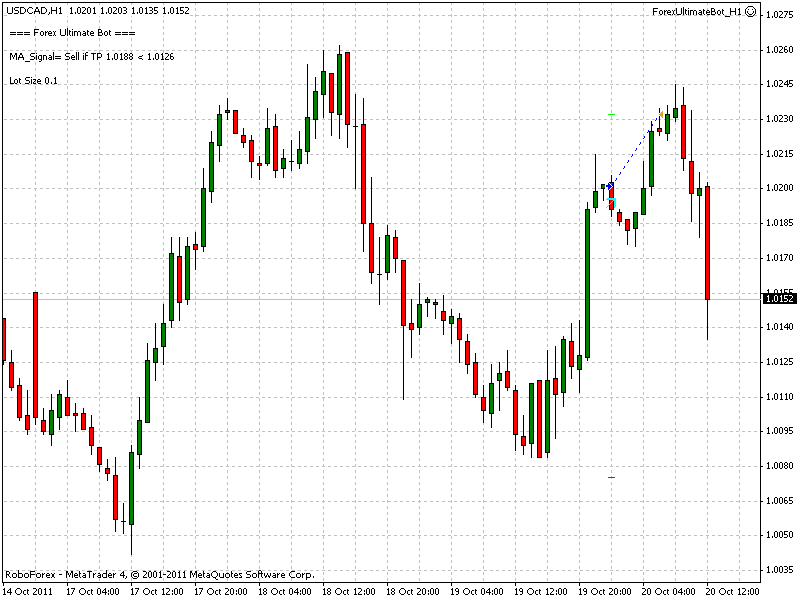Click the green take-profit dash marker
Viewport: 800px width, 600px height.
click(x=612, y=115)
